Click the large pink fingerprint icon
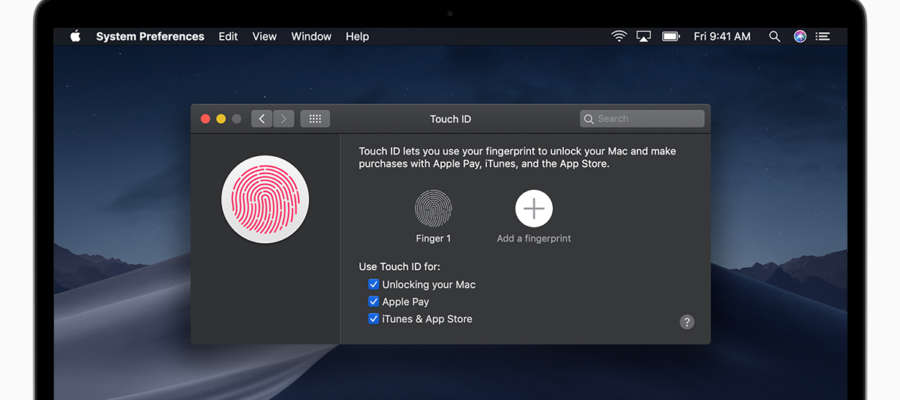Screen dimensions: 900x400 coord(265,199)
